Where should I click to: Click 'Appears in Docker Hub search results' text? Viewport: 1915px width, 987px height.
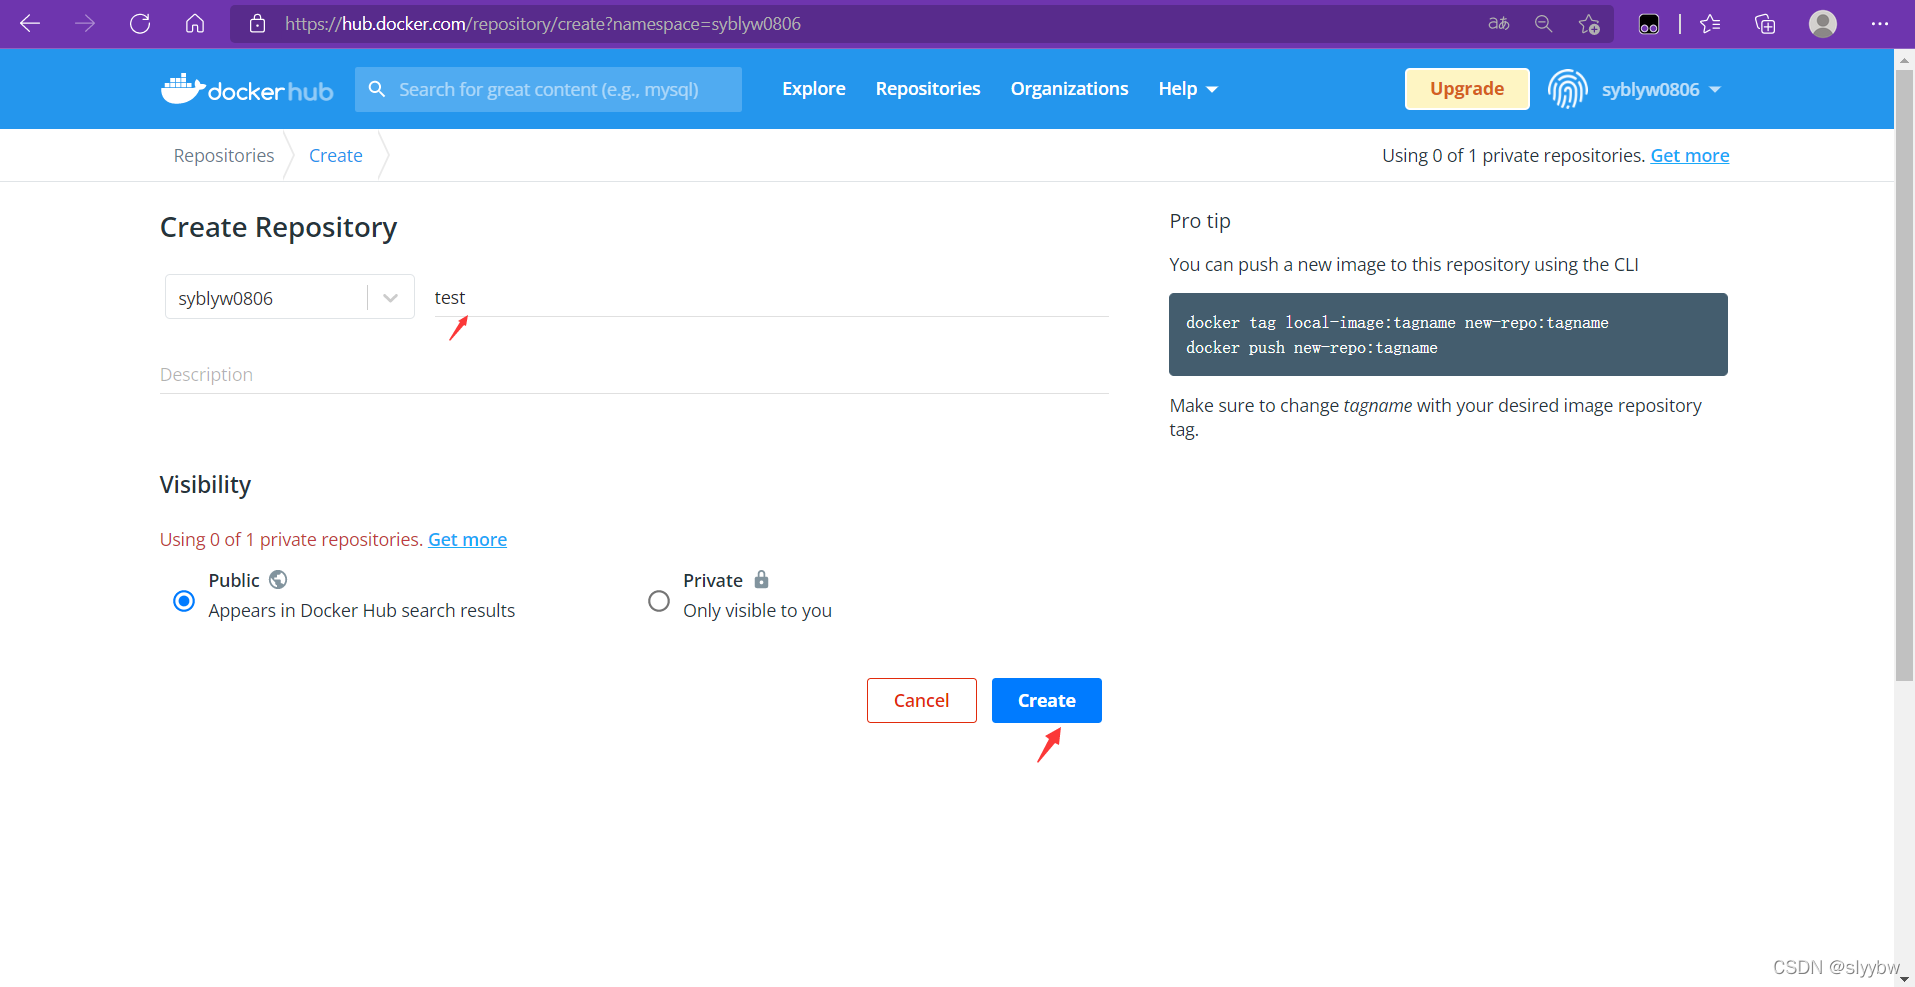tap(362, 610)
